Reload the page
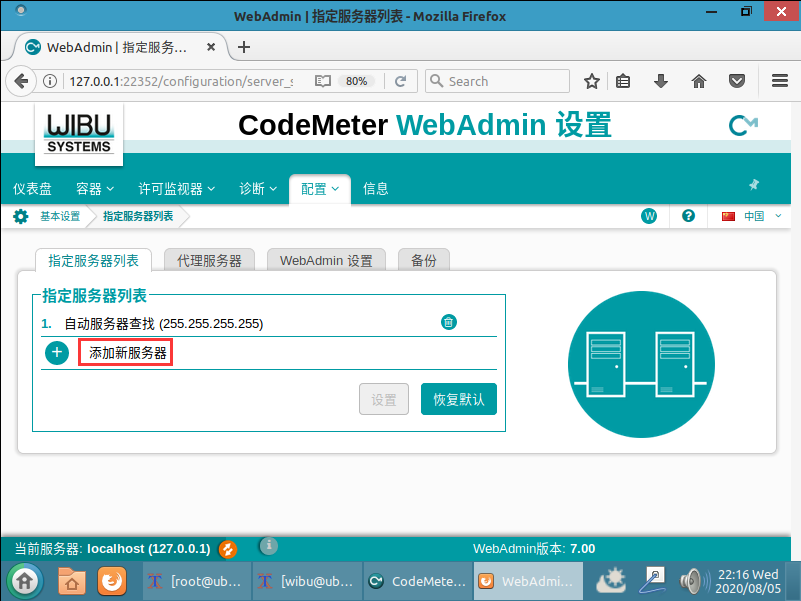 coord(400,81)
